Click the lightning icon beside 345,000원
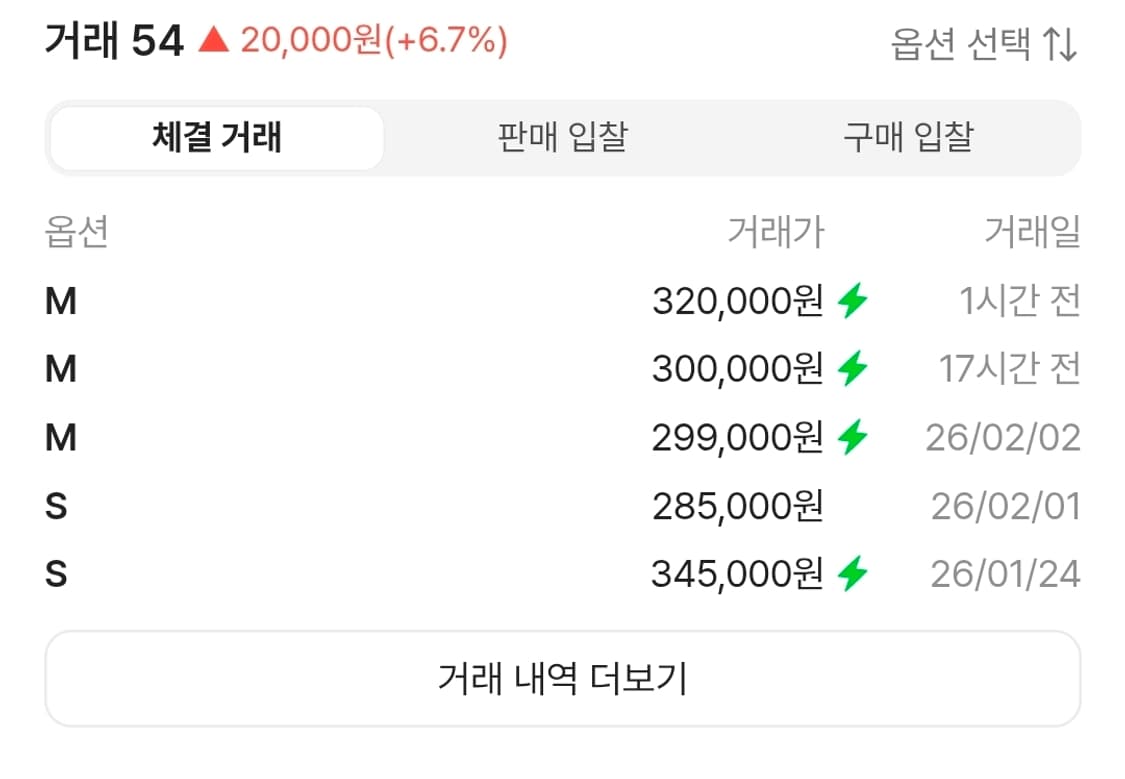1125x779 pixels. click(x=853, y=574)
